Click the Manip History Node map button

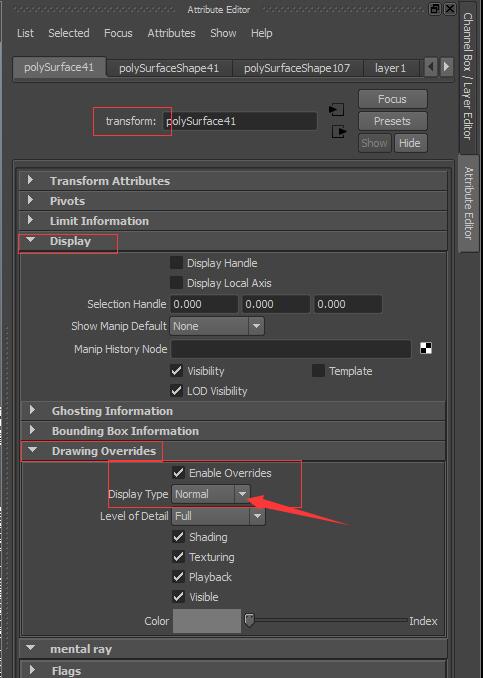pyautogui.click(x=426, y=349)
